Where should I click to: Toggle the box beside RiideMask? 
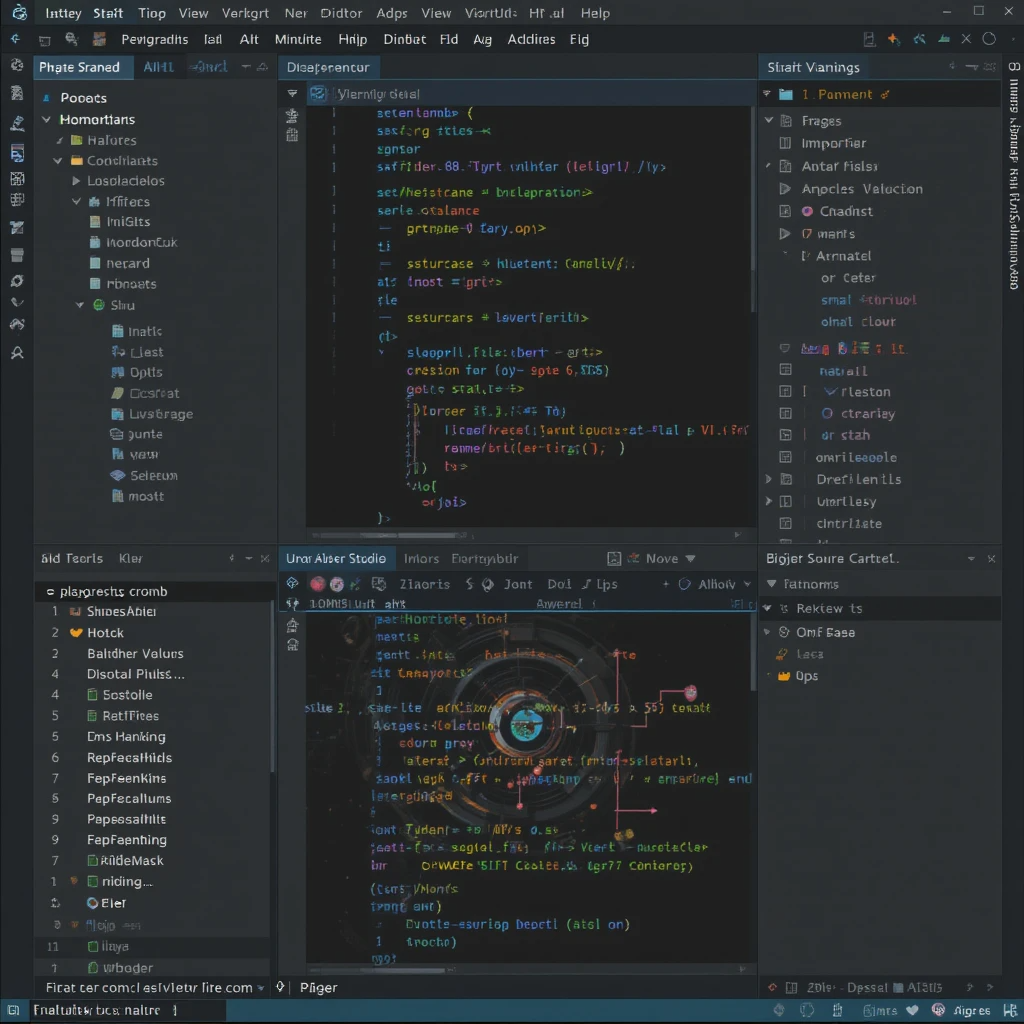click(x=92, y=861)
